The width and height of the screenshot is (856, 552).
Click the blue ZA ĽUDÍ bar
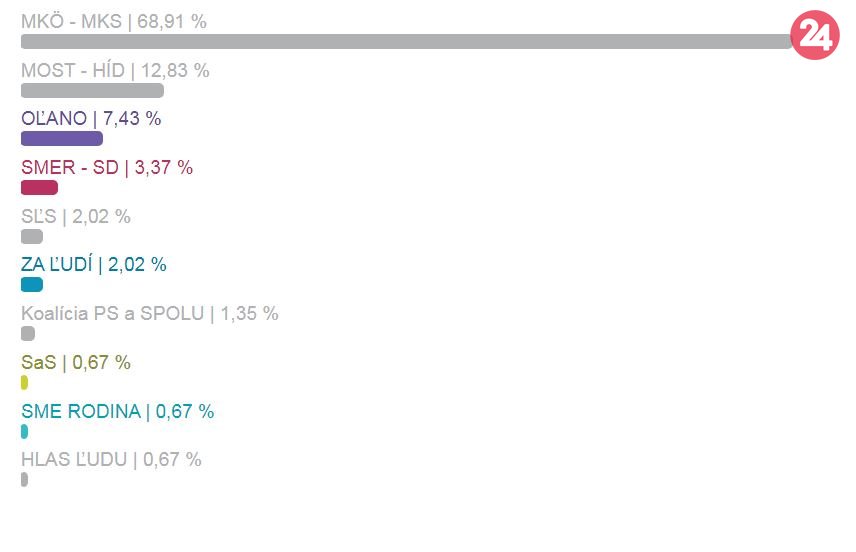(32, 285)
